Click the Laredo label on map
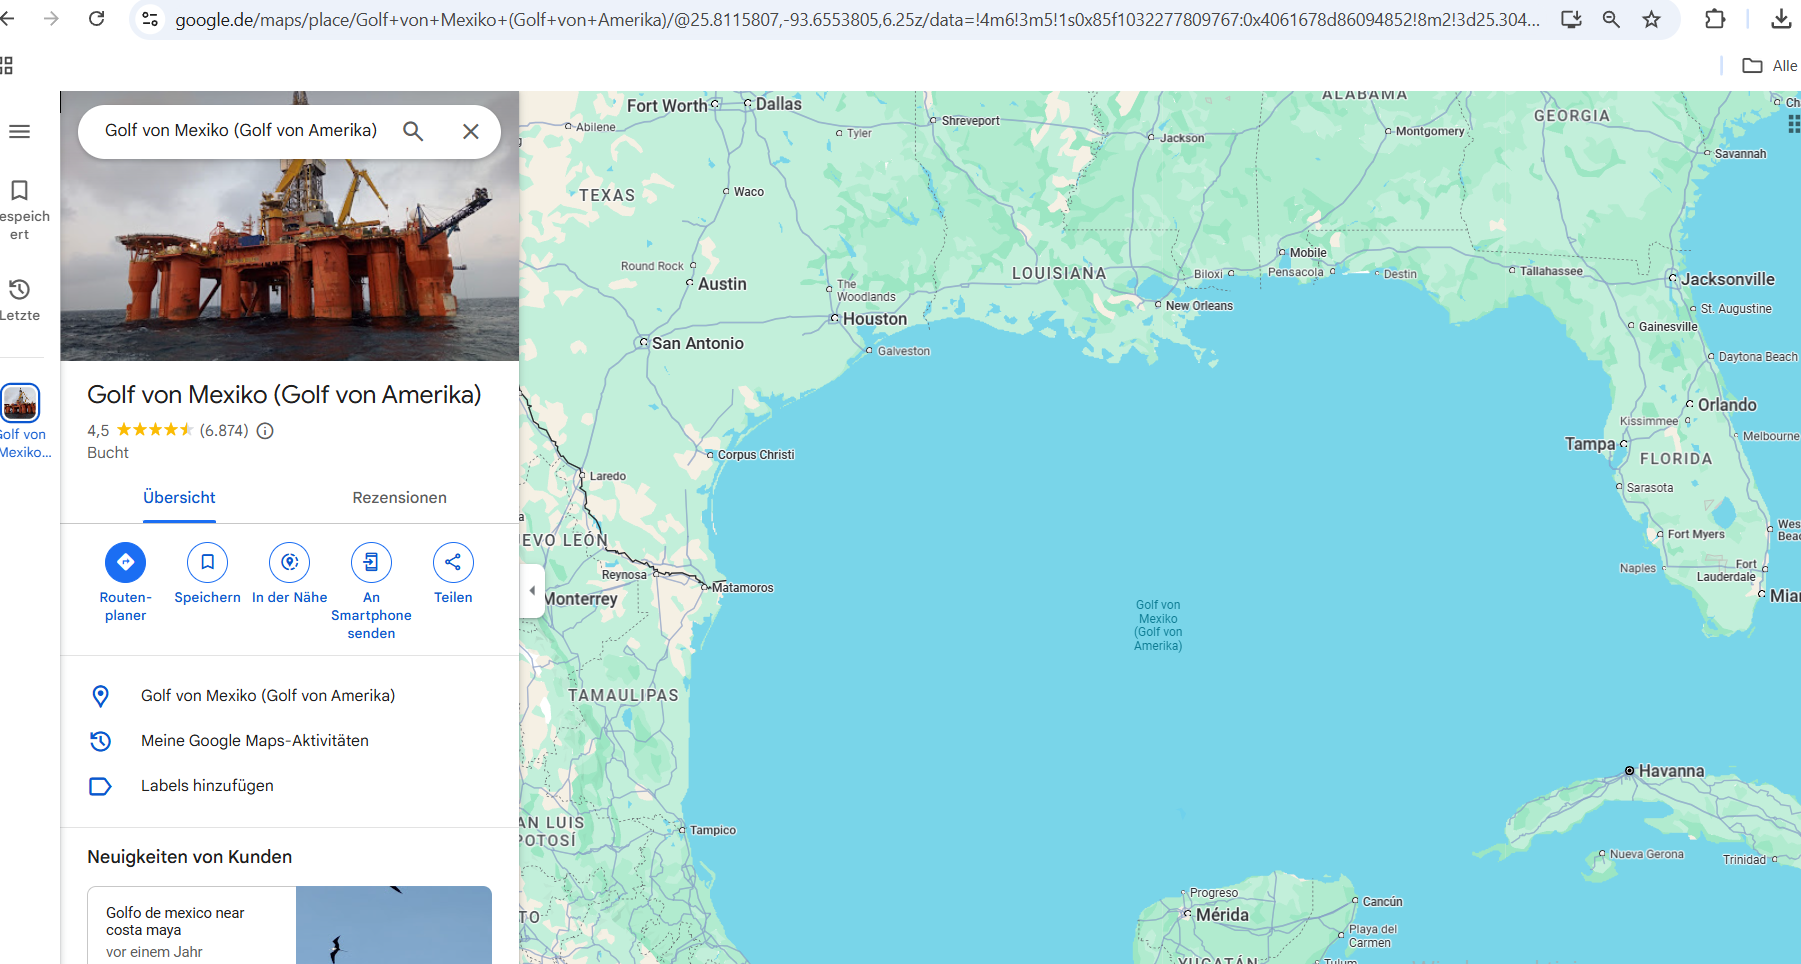The width and height of the screenshot is (1801, 964). [608, 476]
